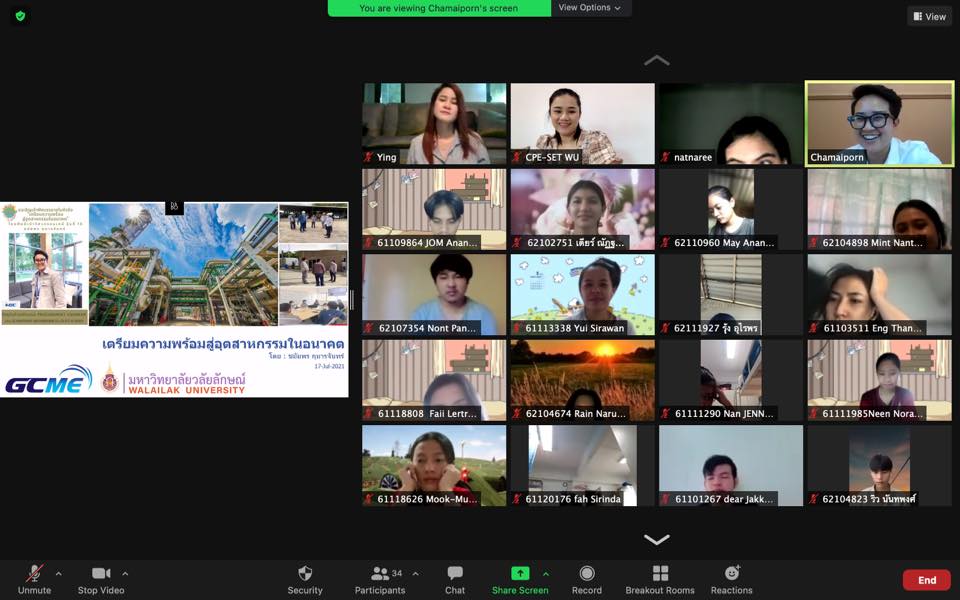Click the red End meeting button
The image size is (960, 600).
point(926,580)
